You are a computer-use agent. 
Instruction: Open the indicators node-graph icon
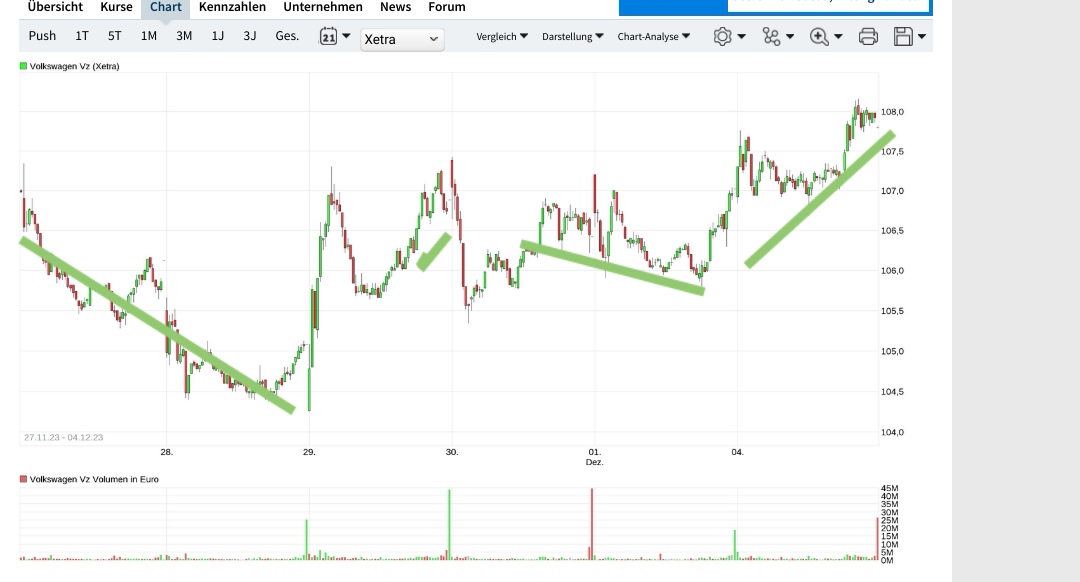tap(771, 37)
